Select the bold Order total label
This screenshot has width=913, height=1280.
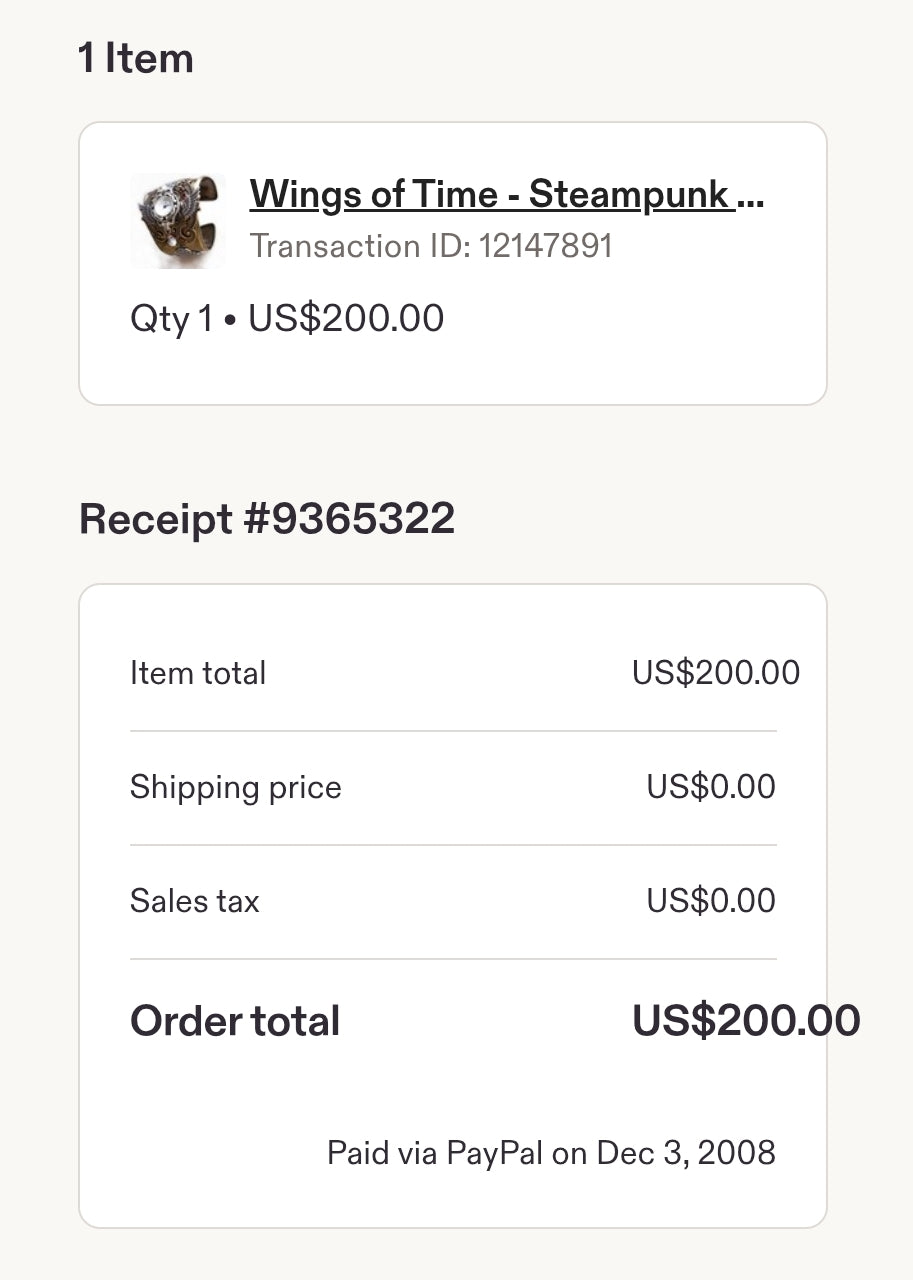235,1021
